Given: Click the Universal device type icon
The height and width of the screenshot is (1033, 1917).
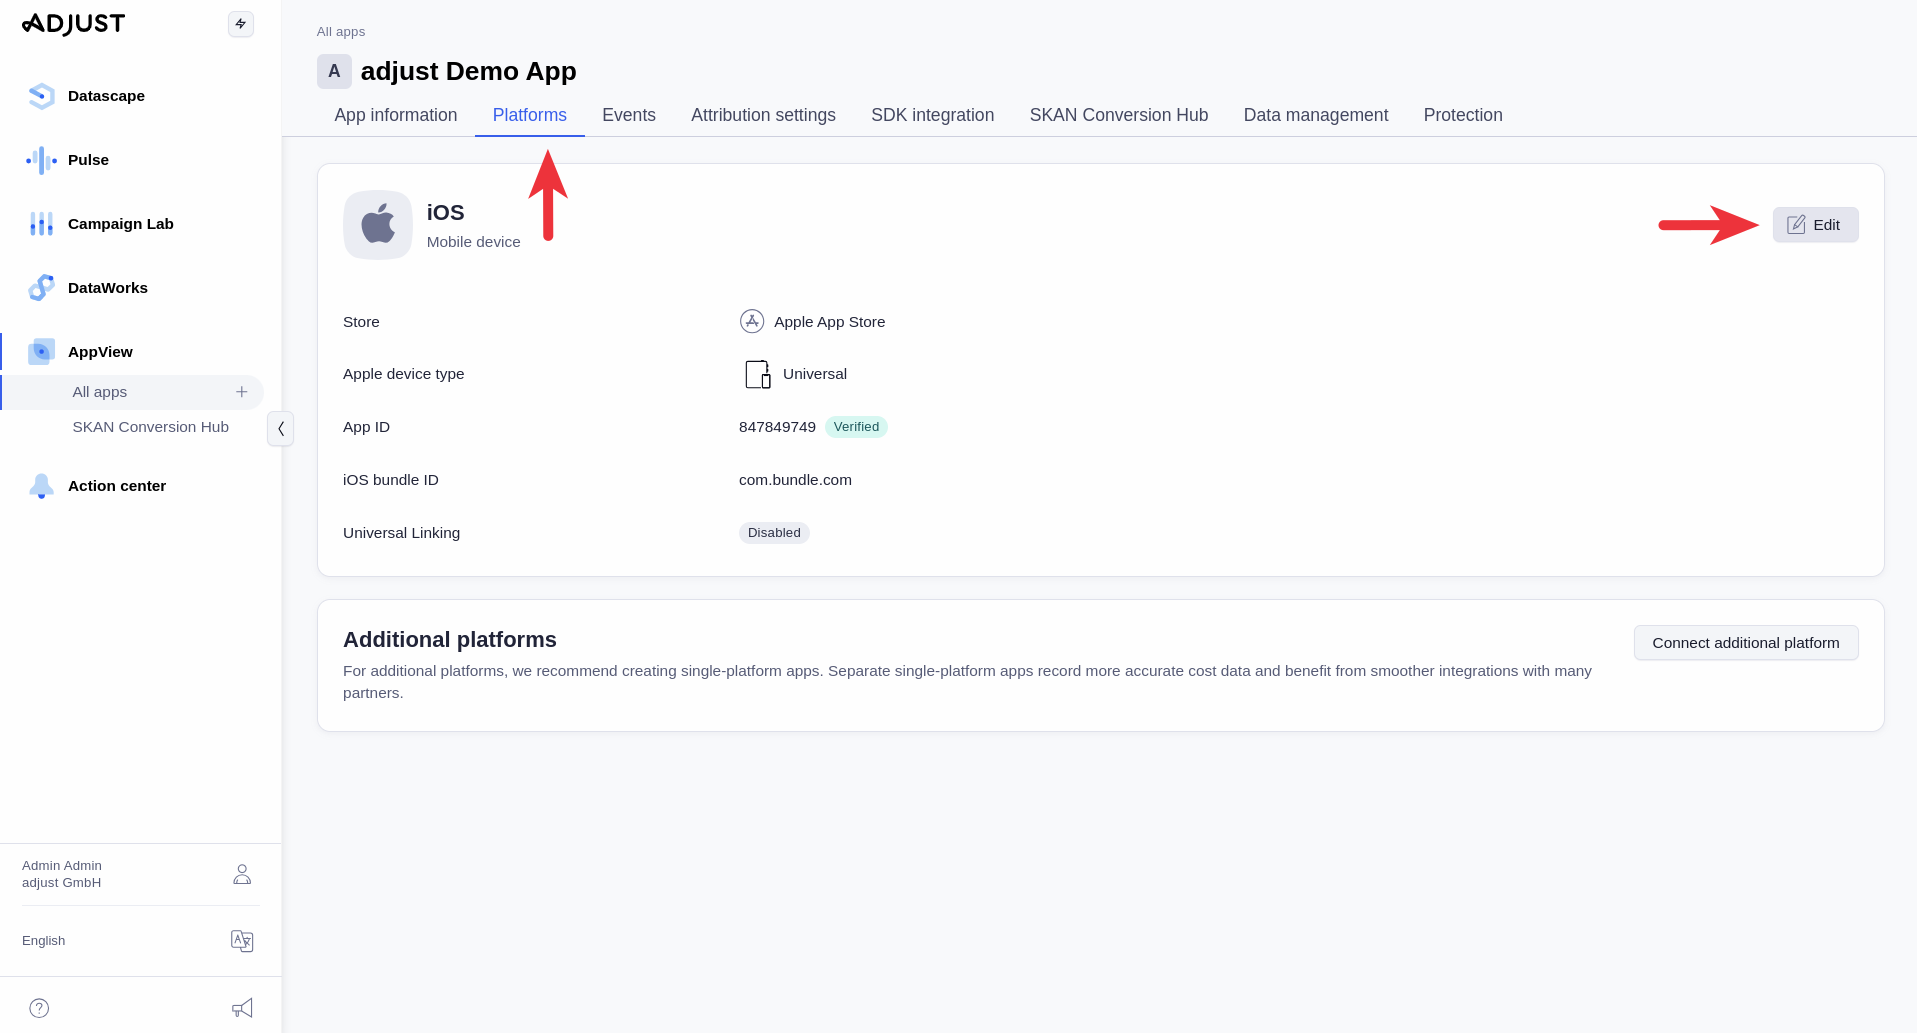Looking at the screenshot, I should [x=758, y=374].
